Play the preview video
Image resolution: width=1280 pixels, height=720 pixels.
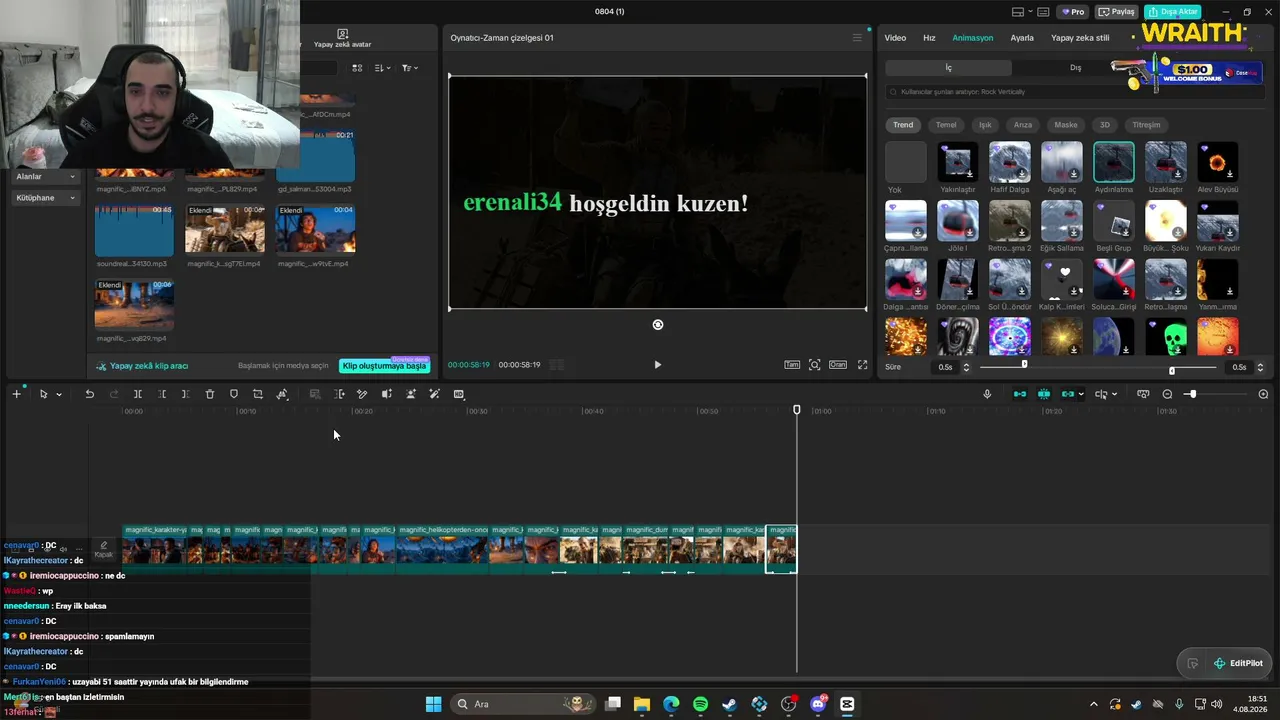[657, 365]
